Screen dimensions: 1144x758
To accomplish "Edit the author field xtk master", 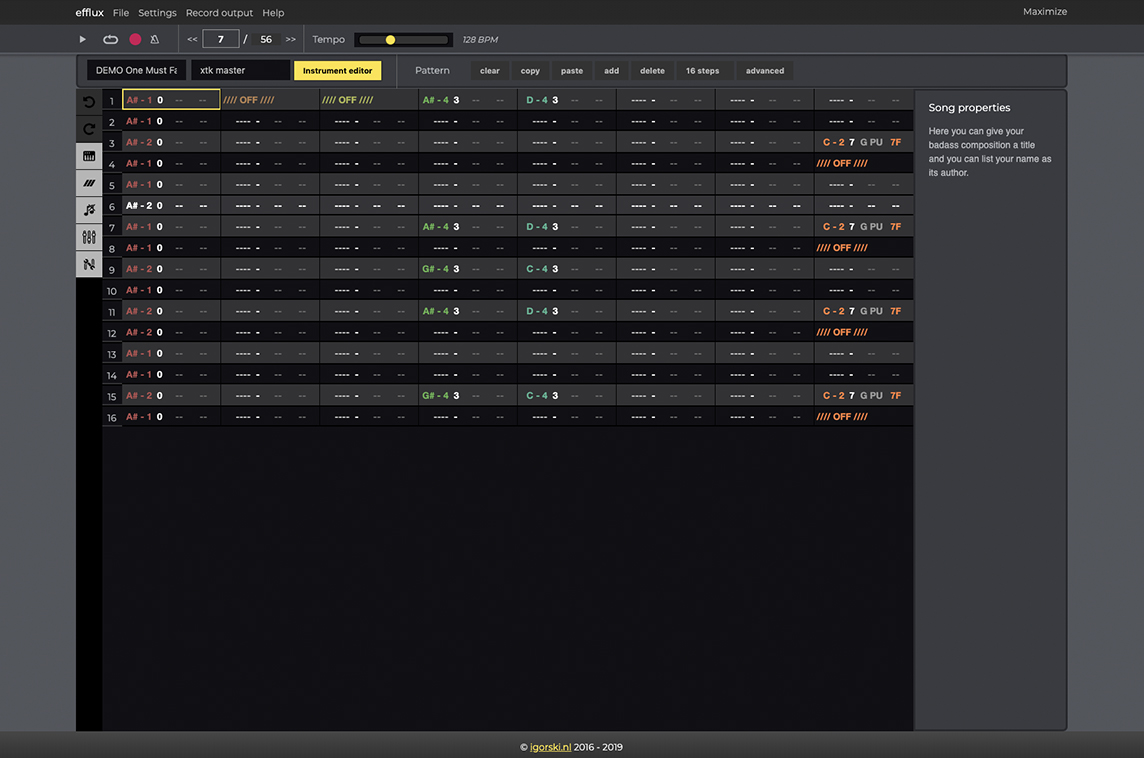I will click(241, 70).
